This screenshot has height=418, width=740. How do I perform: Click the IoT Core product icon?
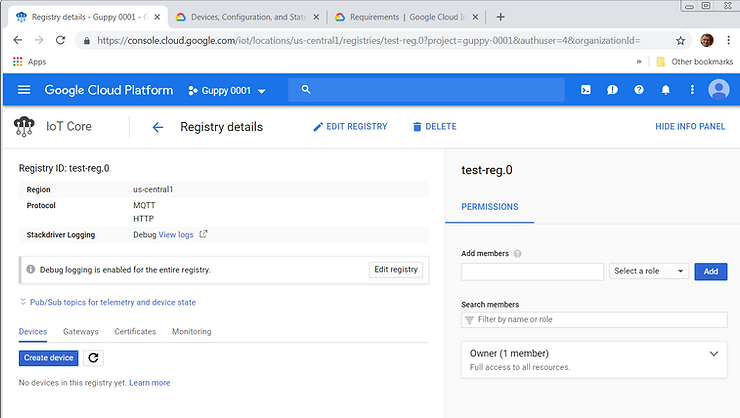(24, 127)
